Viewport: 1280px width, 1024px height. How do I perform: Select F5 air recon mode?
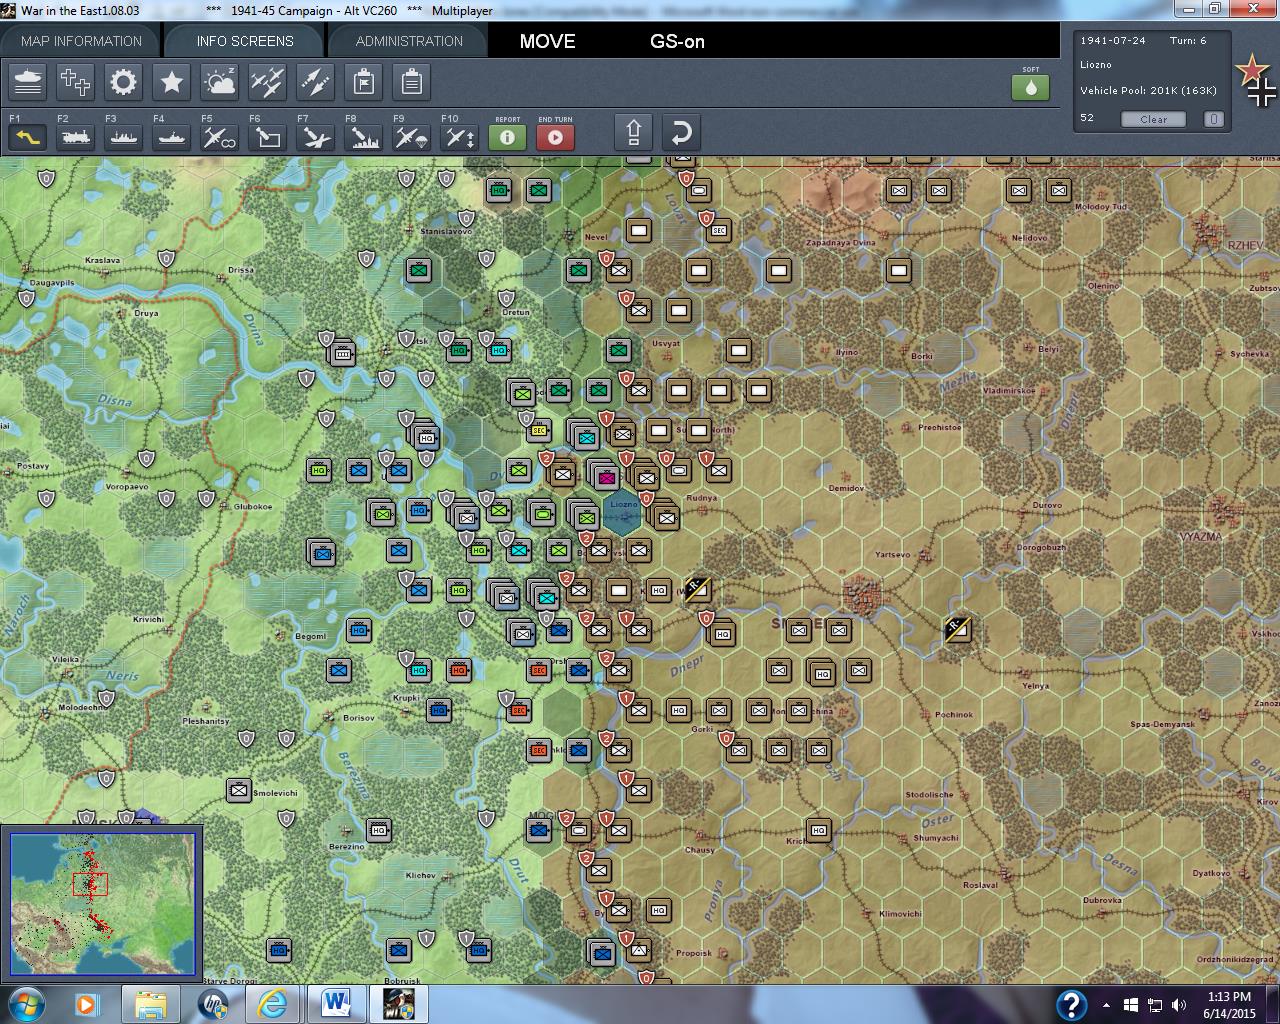pyautogui.click(x=220, y=137)
